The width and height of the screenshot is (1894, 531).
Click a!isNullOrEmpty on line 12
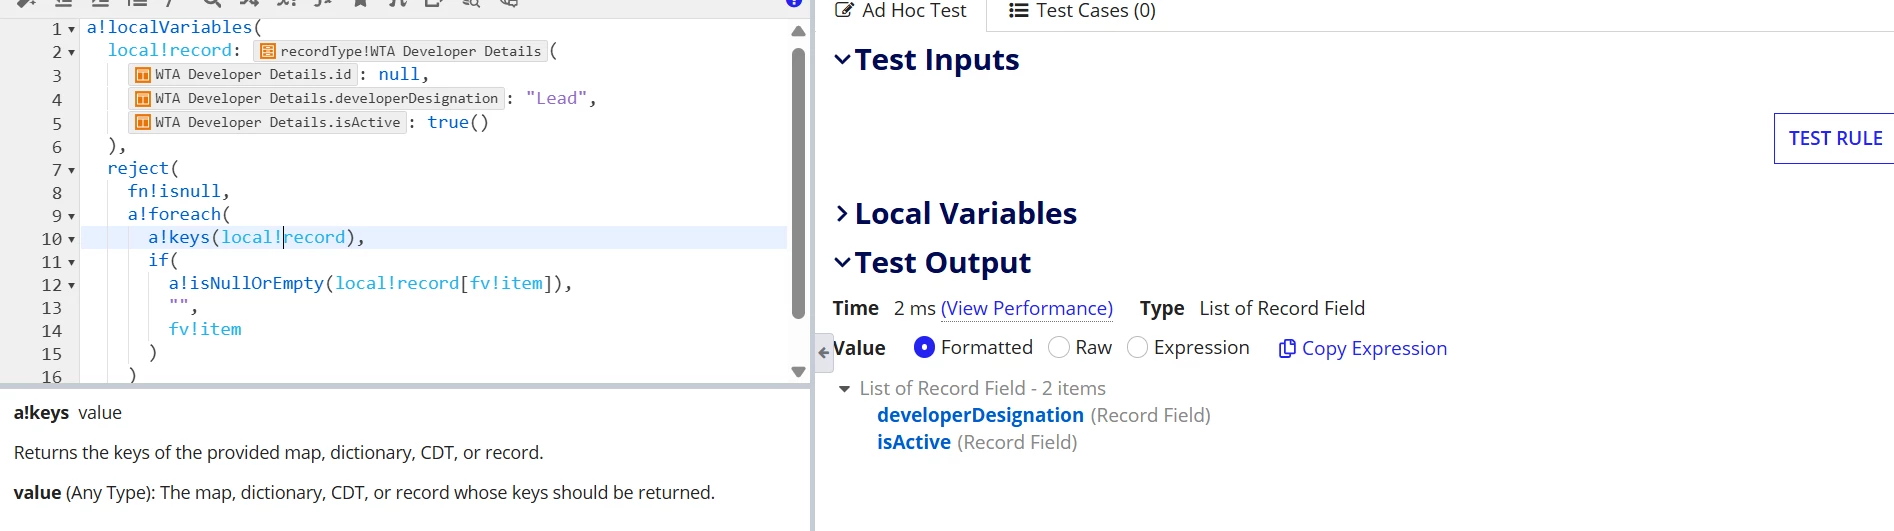246,284
